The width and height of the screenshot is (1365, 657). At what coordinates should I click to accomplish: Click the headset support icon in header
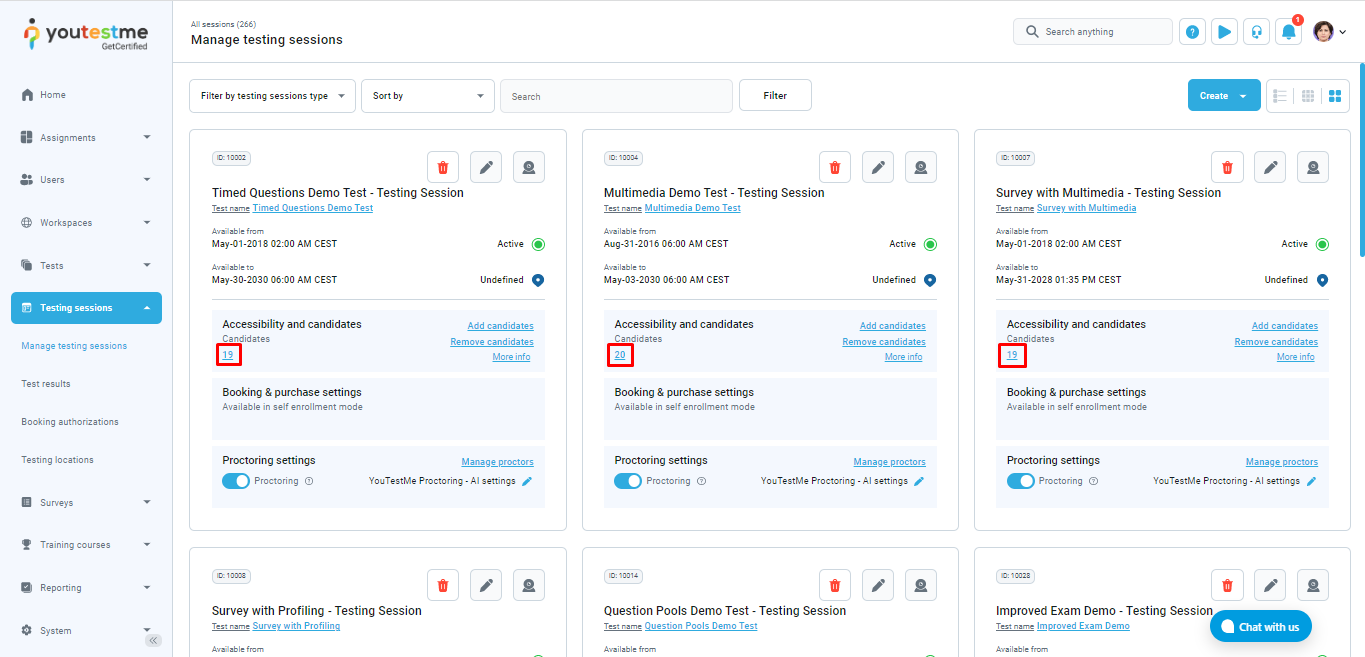(1256, 32)
